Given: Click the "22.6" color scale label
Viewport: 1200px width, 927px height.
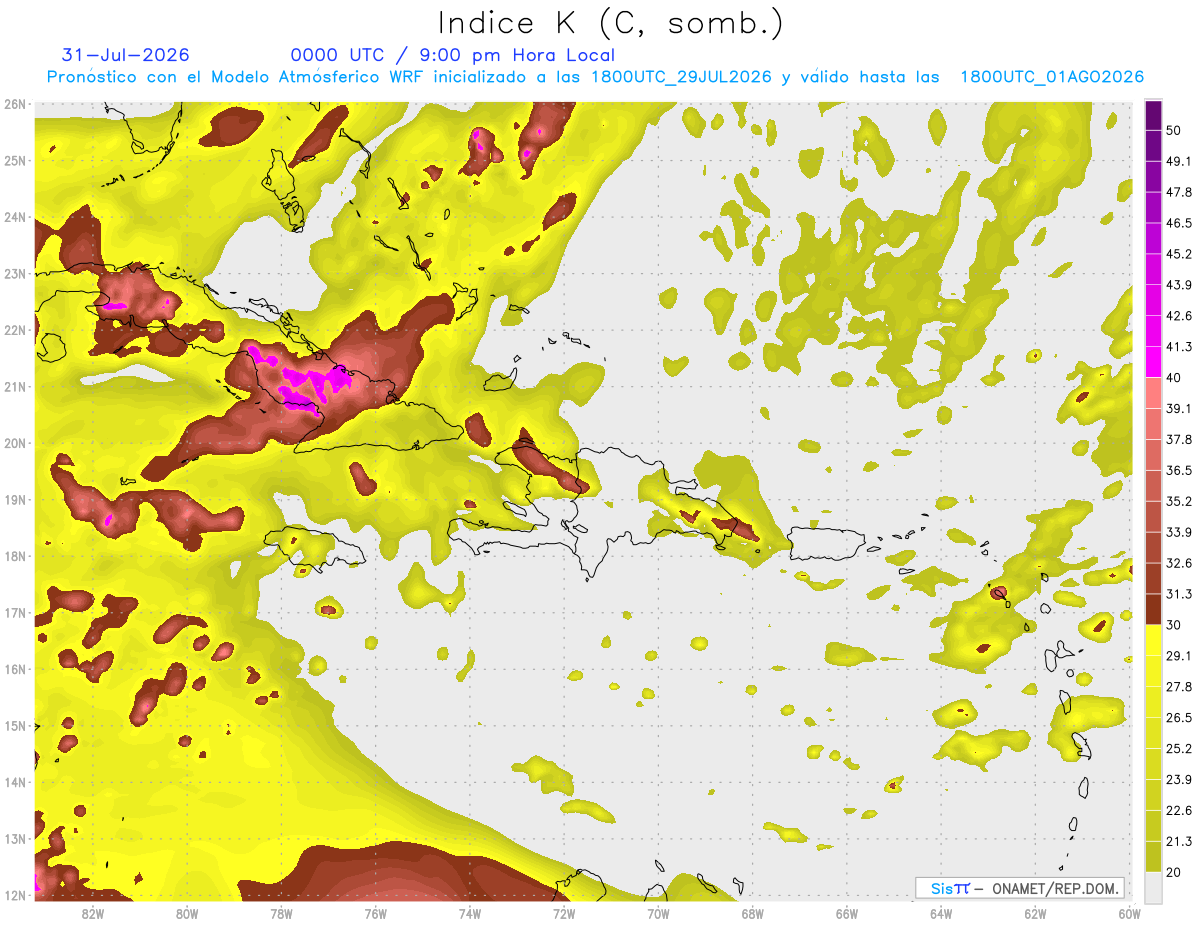Looking at the screenshot, I should point(1179,810).
